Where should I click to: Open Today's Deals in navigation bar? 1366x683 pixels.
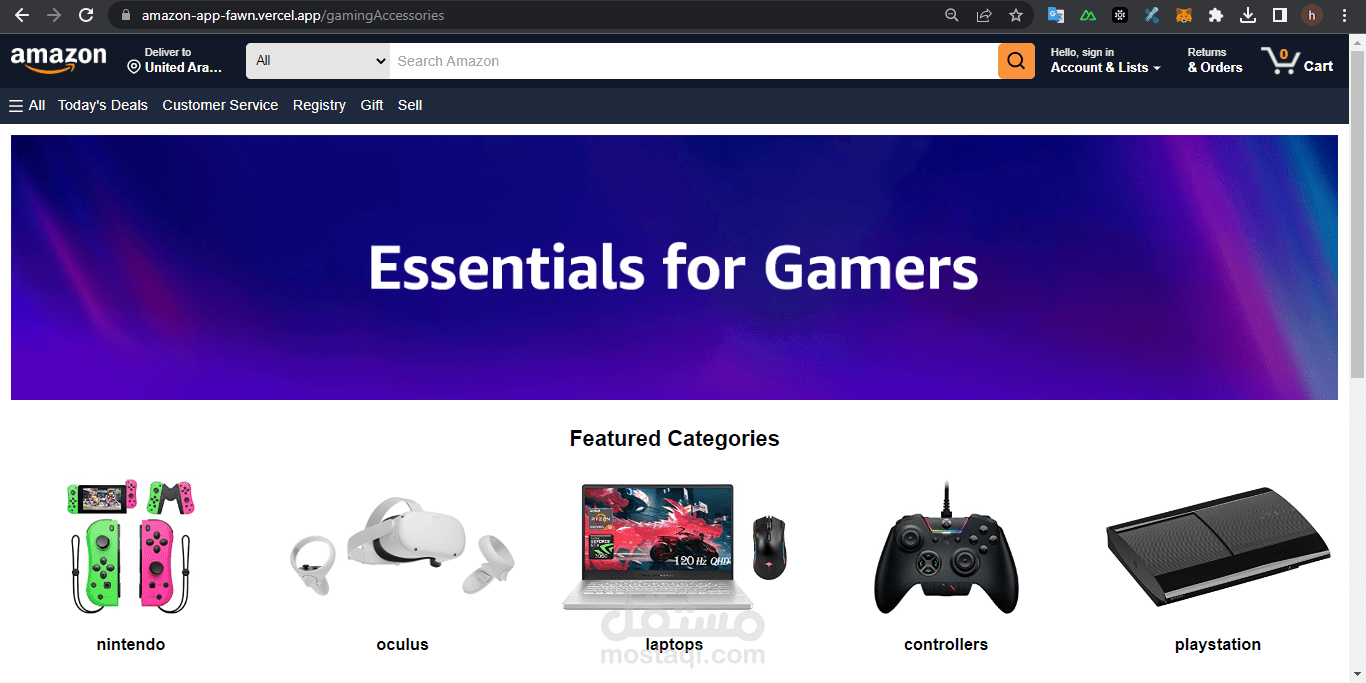click(x=103, y=105)
